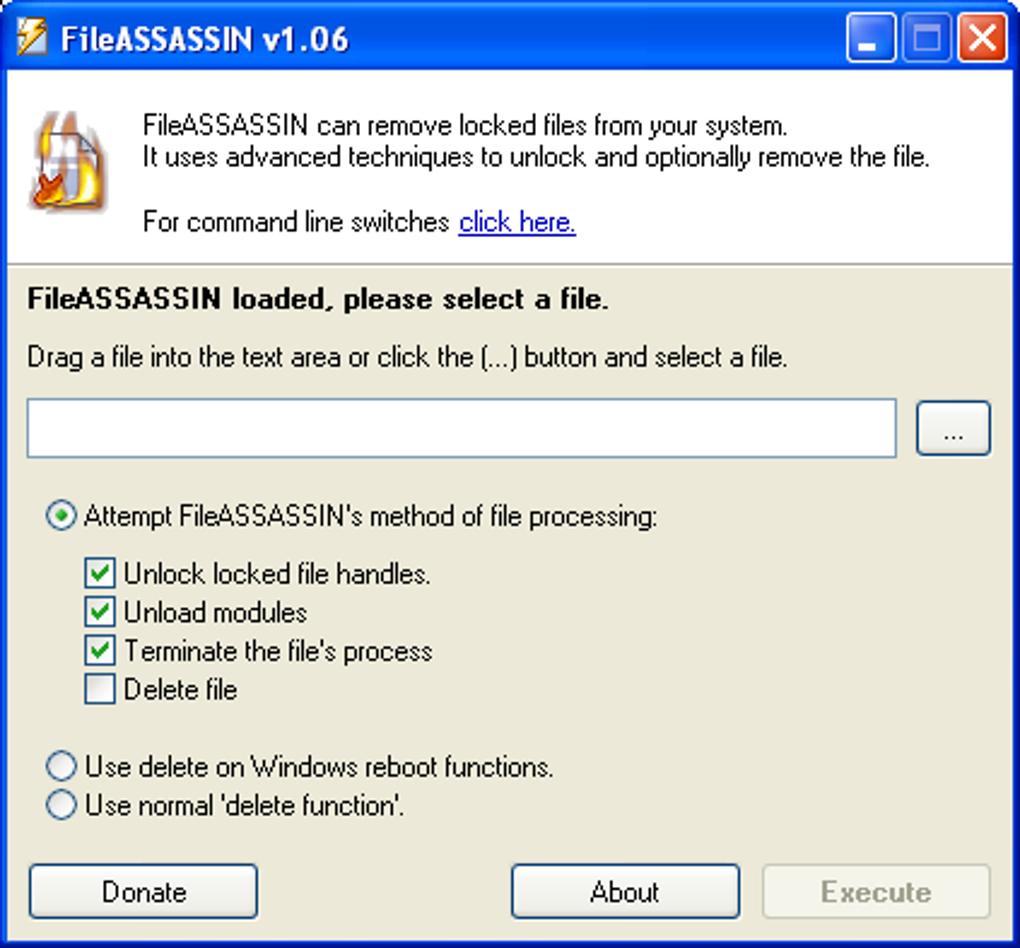Minimize the FileASSASSIN window
The image size is (1020, 948).
(x=870, y=38)
